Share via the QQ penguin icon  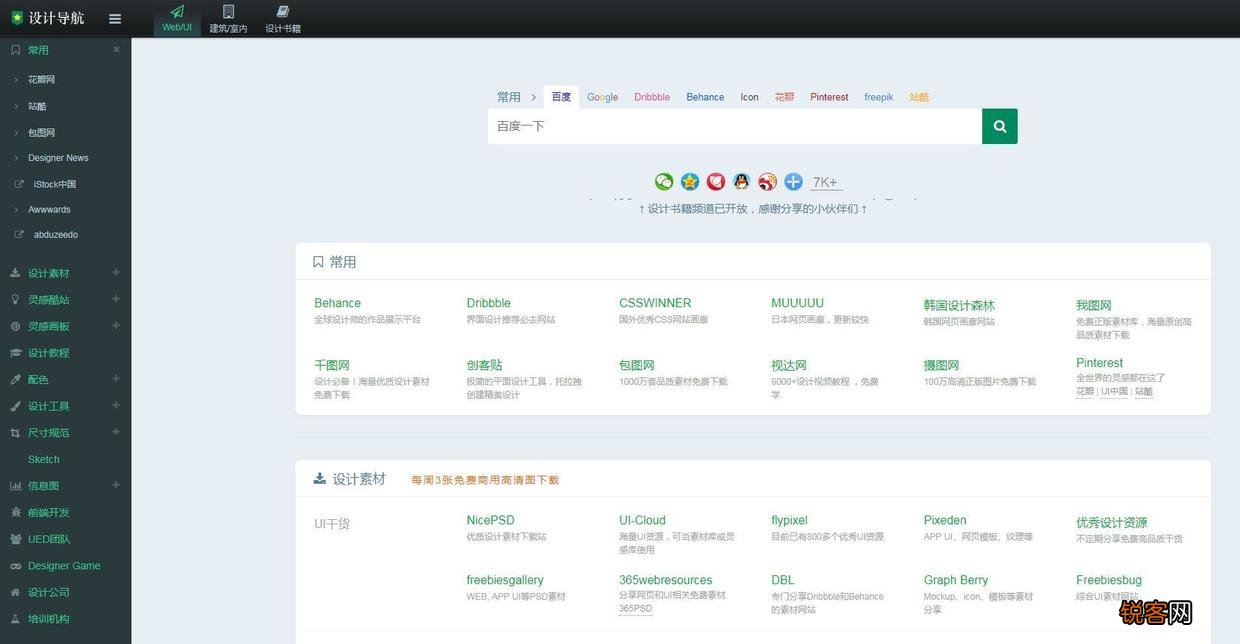741,181
